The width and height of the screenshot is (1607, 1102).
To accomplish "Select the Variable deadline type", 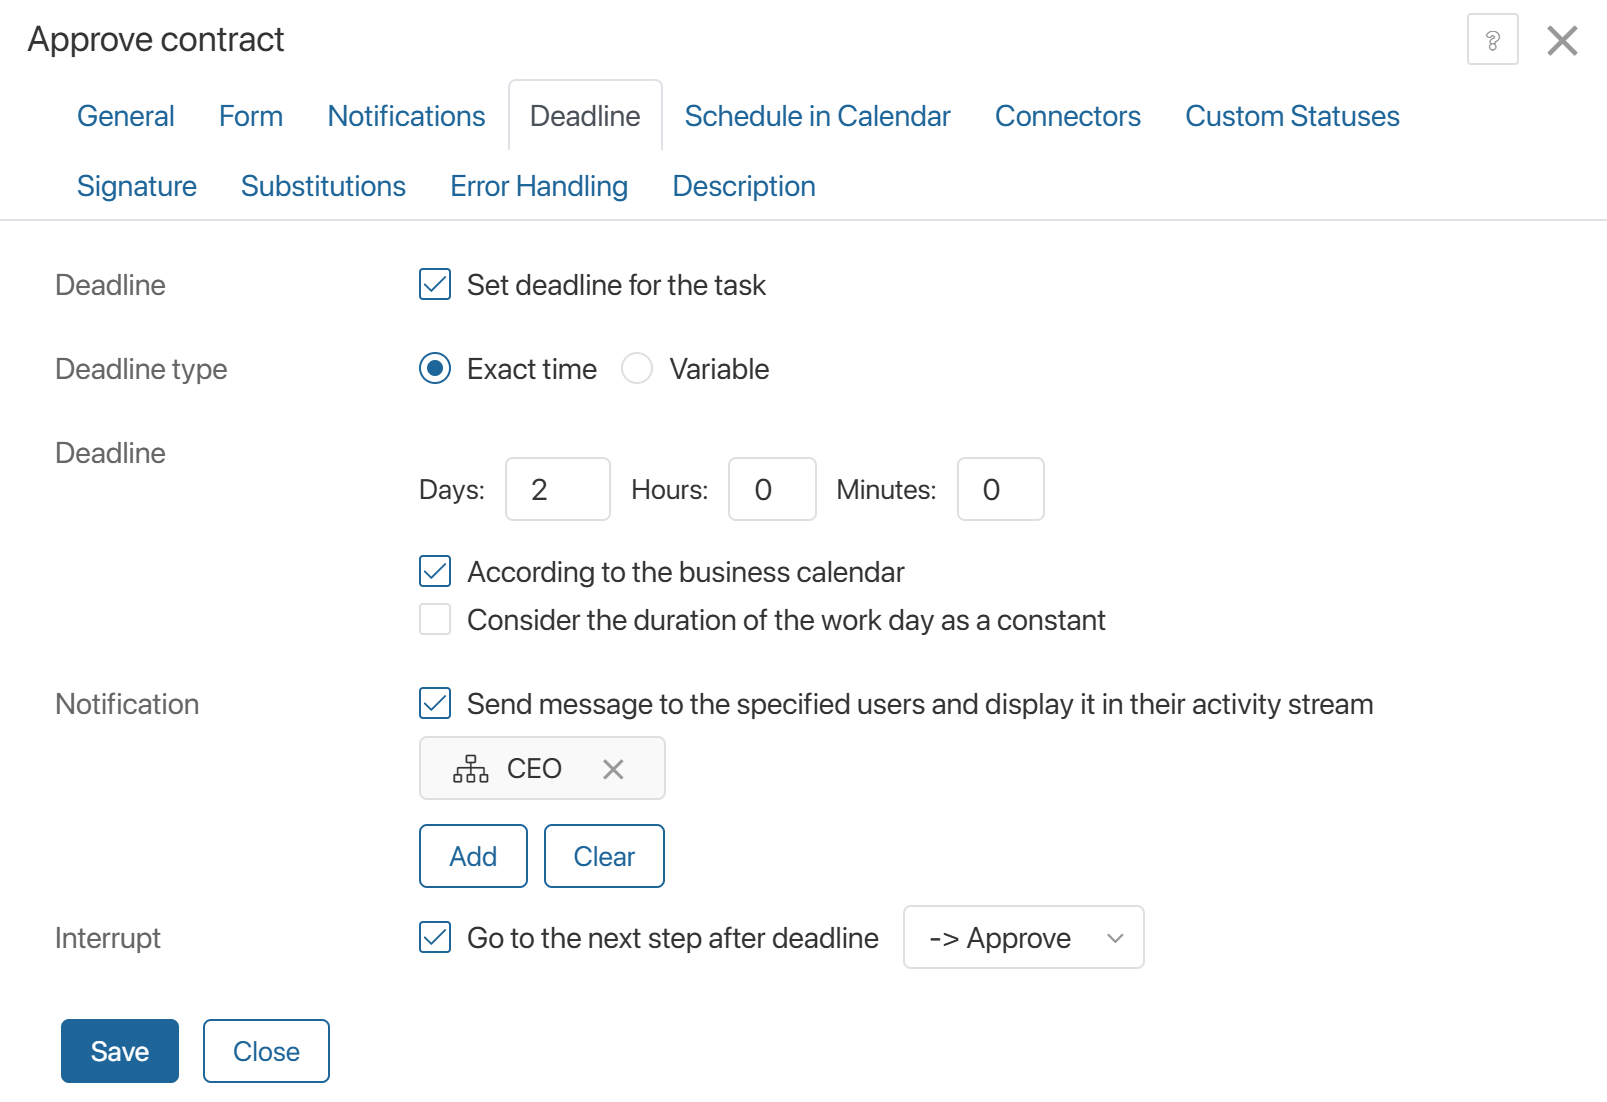I will click(637, 369).
